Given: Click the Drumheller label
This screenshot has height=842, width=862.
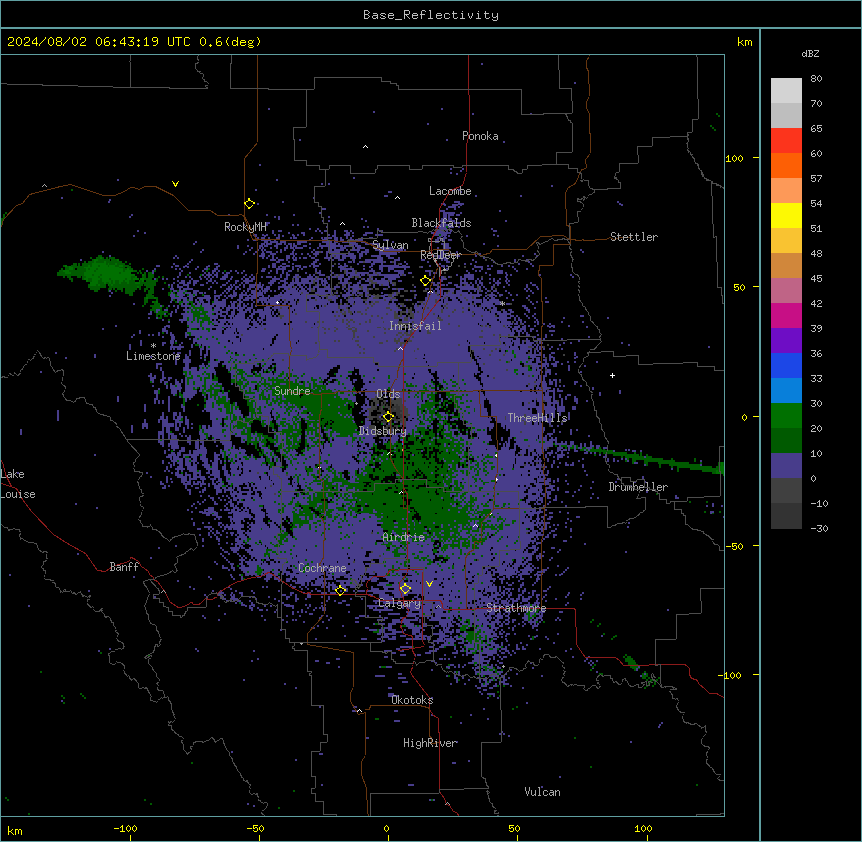Looking at the screenshot, I should click(x=638, y=487).
